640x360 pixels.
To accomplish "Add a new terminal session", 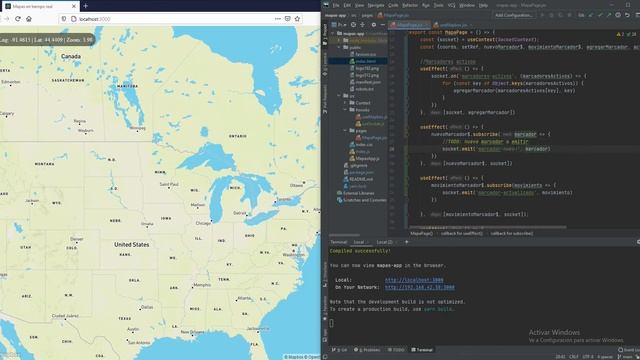I will [407, 242].
